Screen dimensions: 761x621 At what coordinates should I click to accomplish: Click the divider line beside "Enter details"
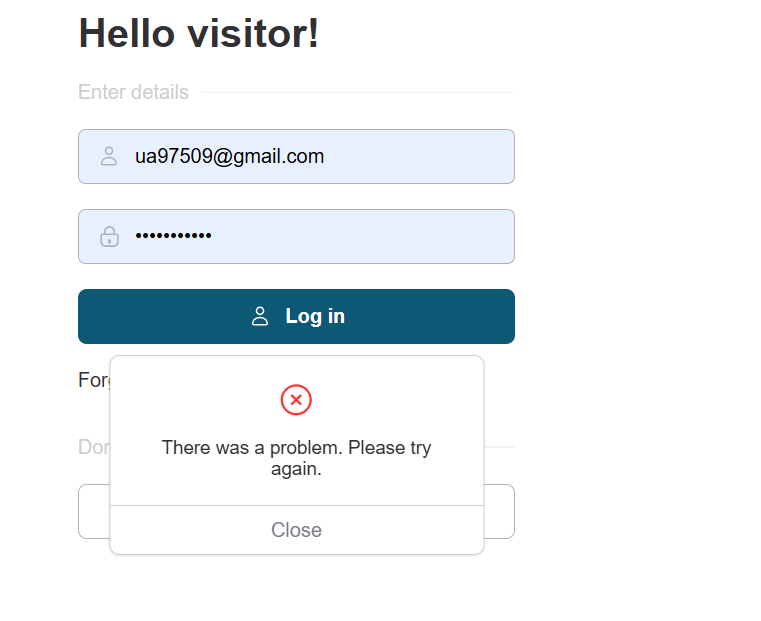pos(357,93)
